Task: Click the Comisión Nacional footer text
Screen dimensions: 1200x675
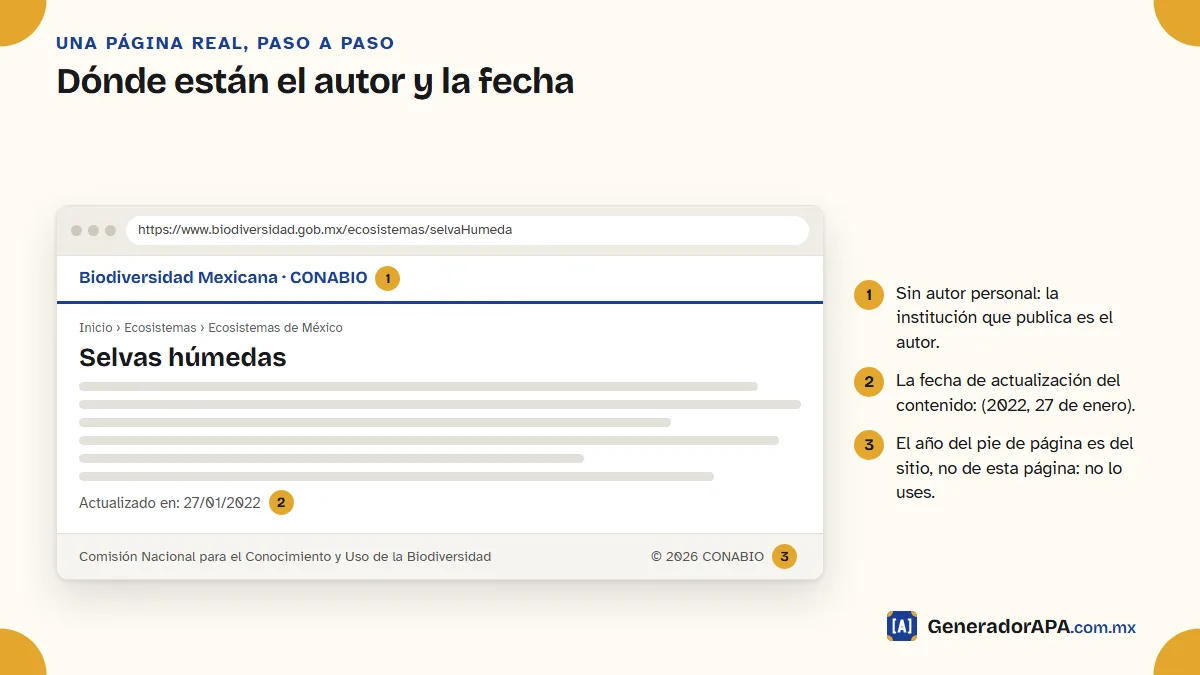Action: coord(285,557)
